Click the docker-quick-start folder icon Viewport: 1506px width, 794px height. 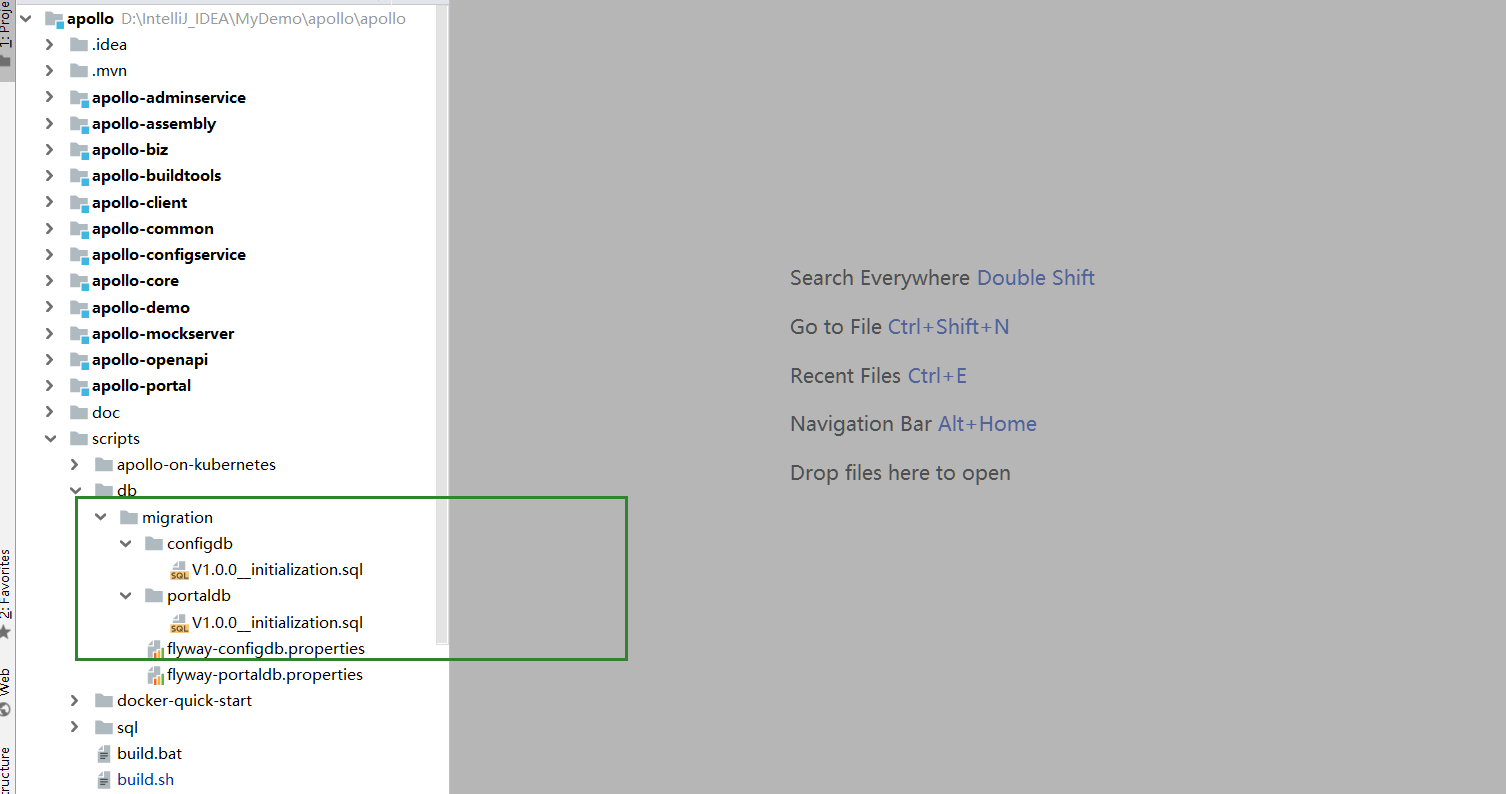(104, 701)
